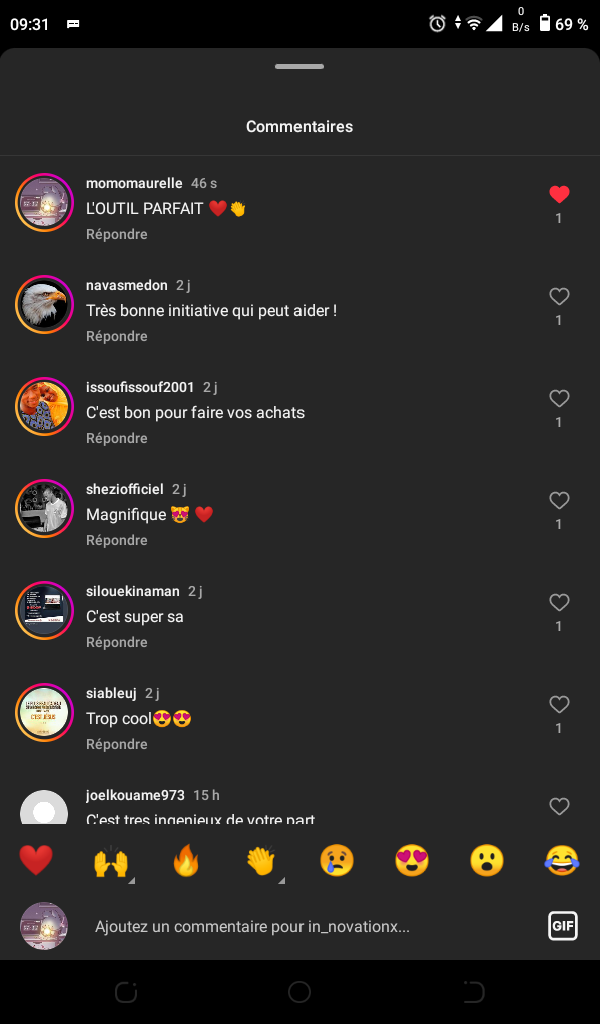Insert the red heart emoji reaction

coord(36,860)
